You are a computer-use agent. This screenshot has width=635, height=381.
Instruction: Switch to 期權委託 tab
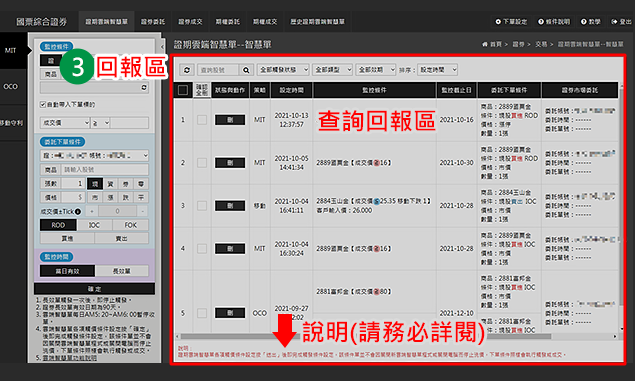(x=227, y=22)
